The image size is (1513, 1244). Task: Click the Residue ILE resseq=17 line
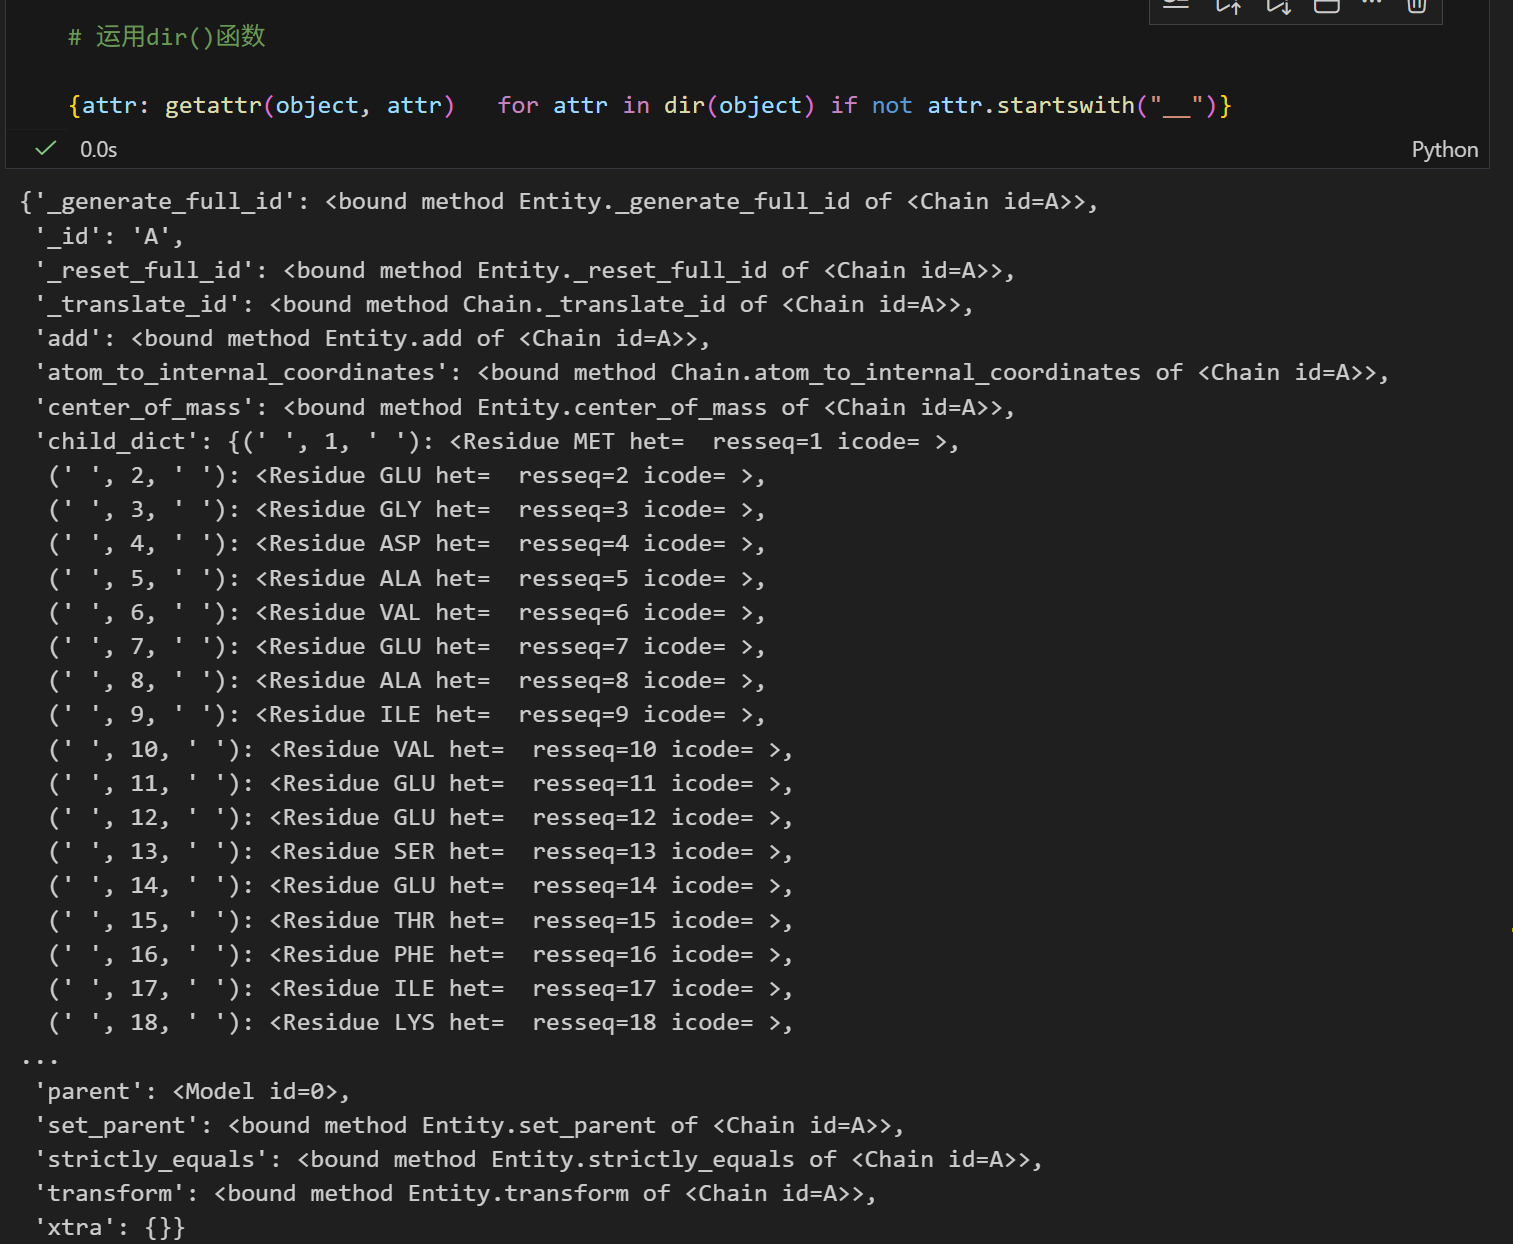421,989
